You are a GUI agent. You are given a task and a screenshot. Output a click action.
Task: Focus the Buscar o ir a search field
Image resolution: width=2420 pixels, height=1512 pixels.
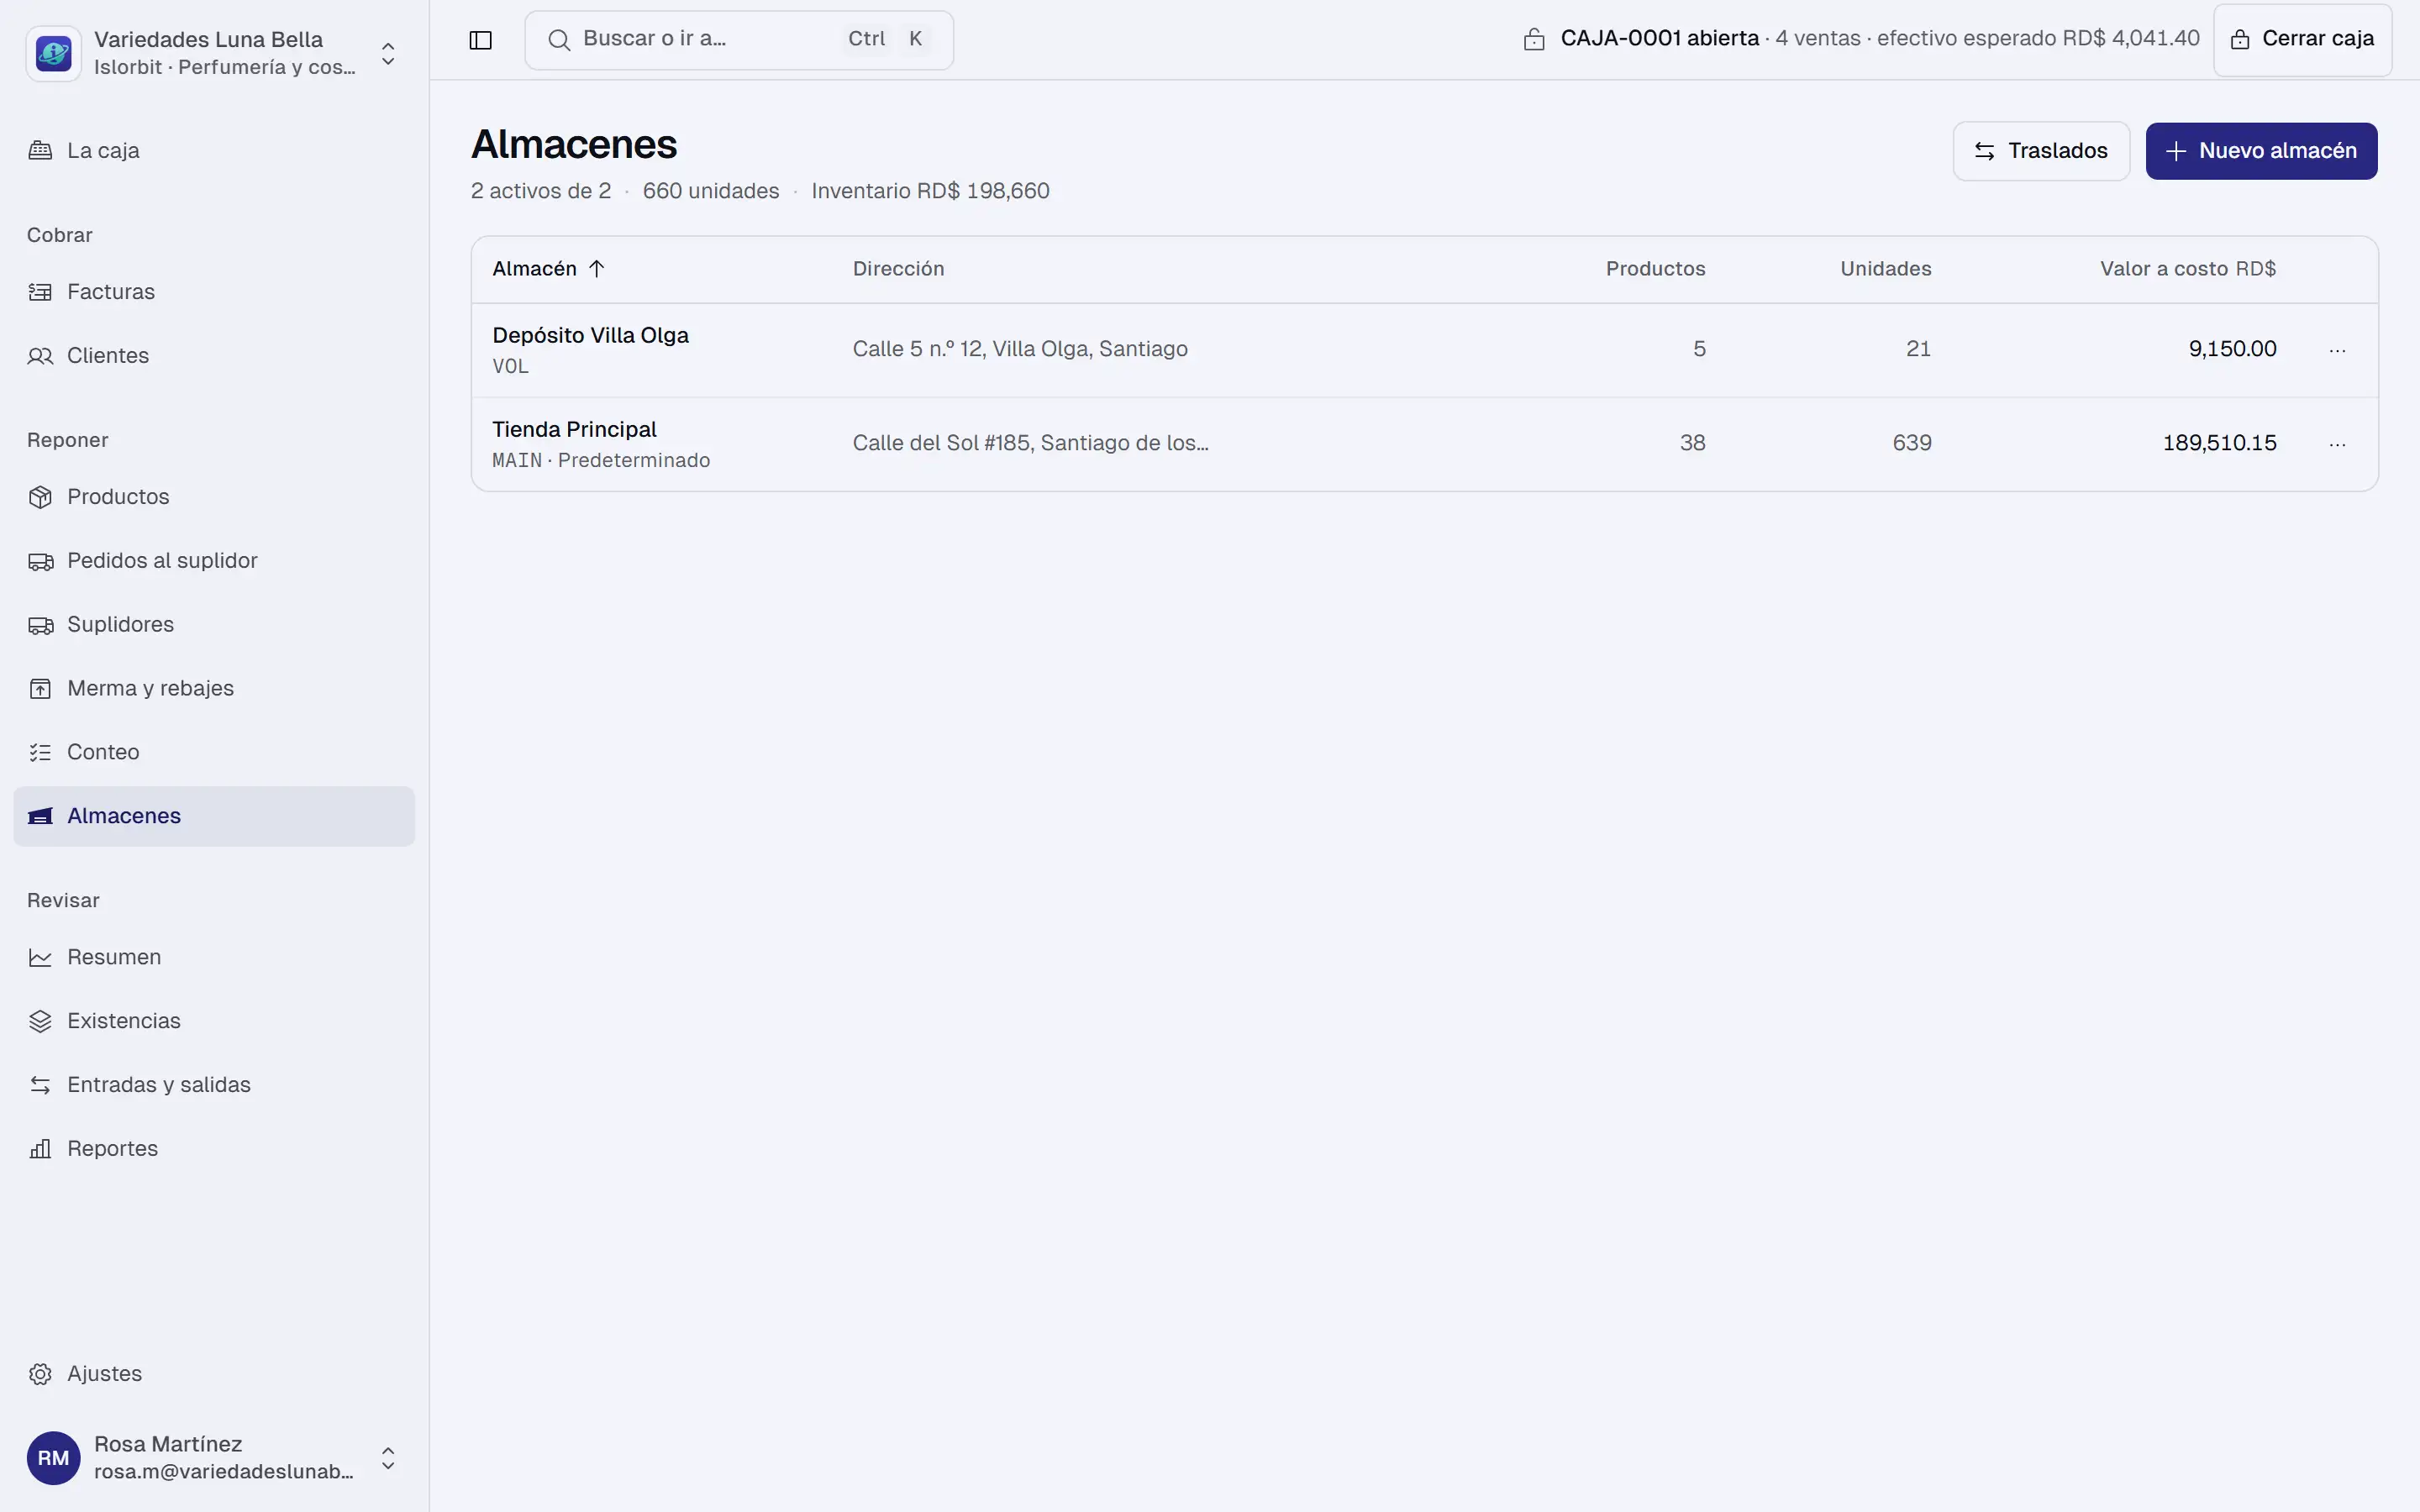point(739,40)
